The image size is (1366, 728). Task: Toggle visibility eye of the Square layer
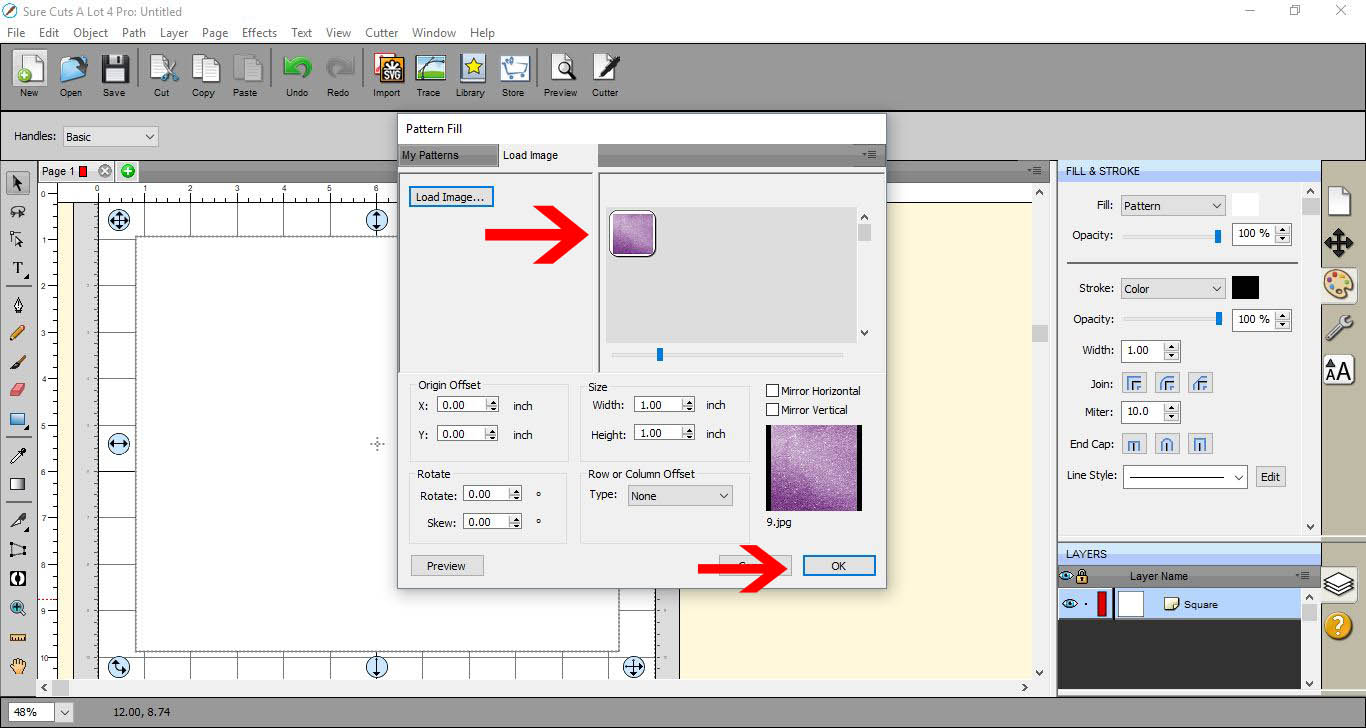click(x=1070, y=604)
